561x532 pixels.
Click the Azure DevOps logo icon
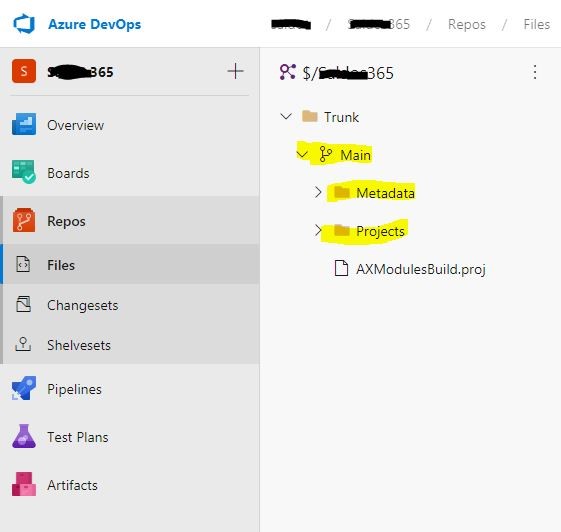click(24, 24)
